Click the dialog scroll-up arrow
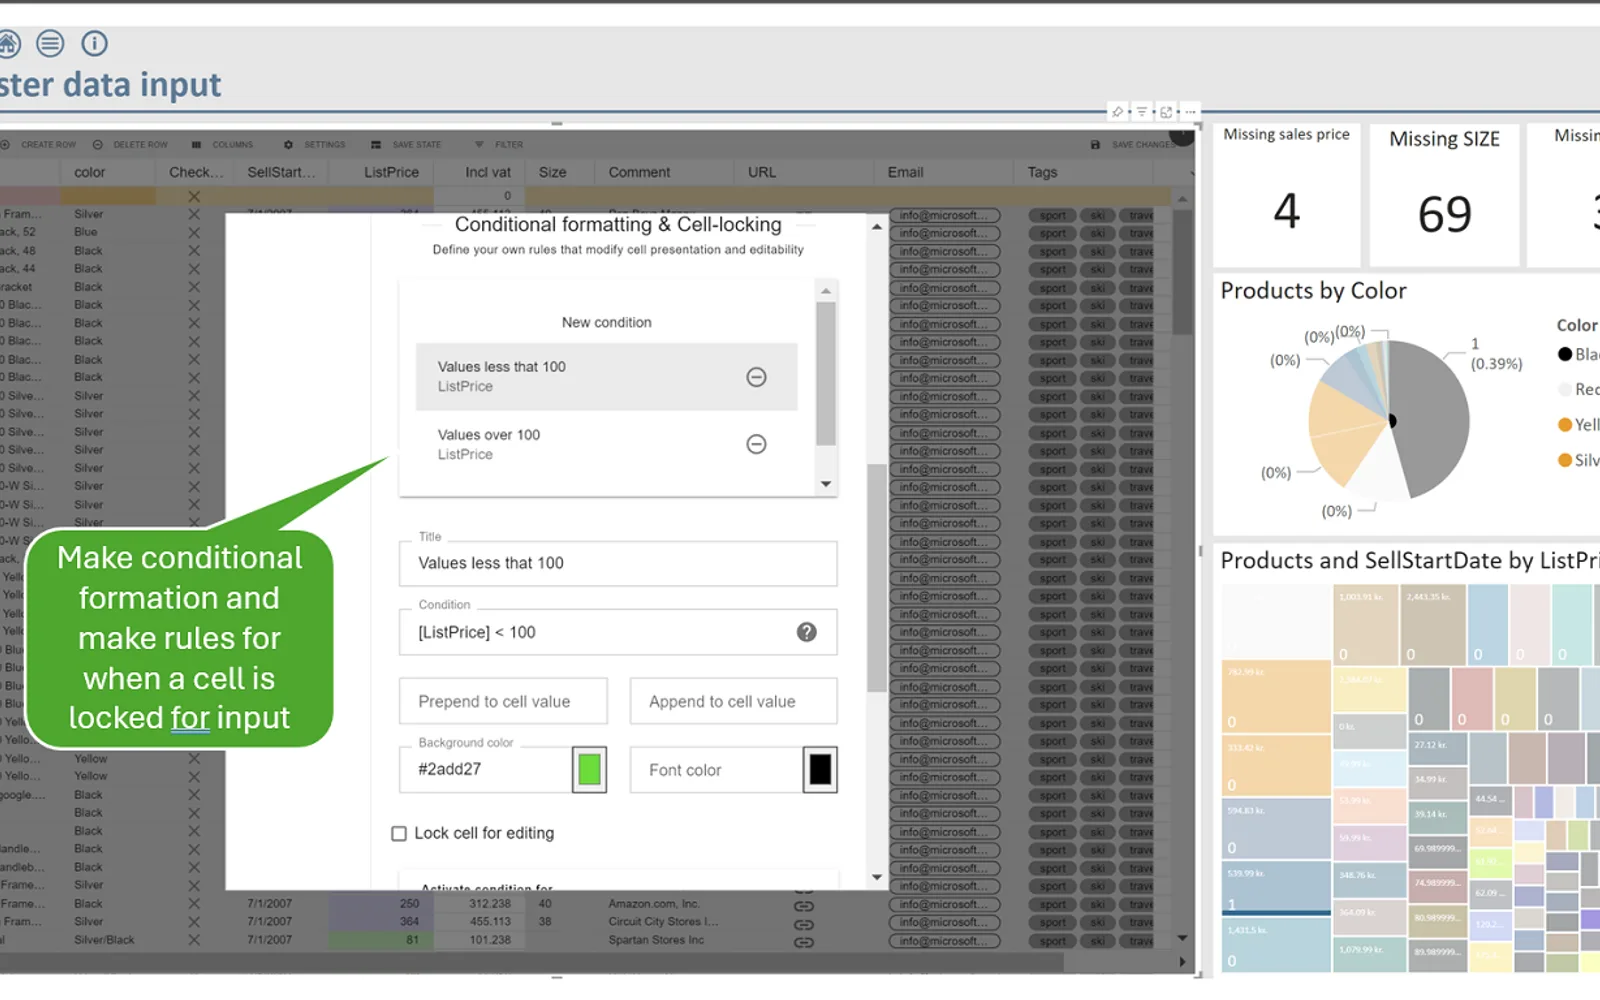Image resolution: width=1600 pixels, height=1000 pixels. click(877, 227)
